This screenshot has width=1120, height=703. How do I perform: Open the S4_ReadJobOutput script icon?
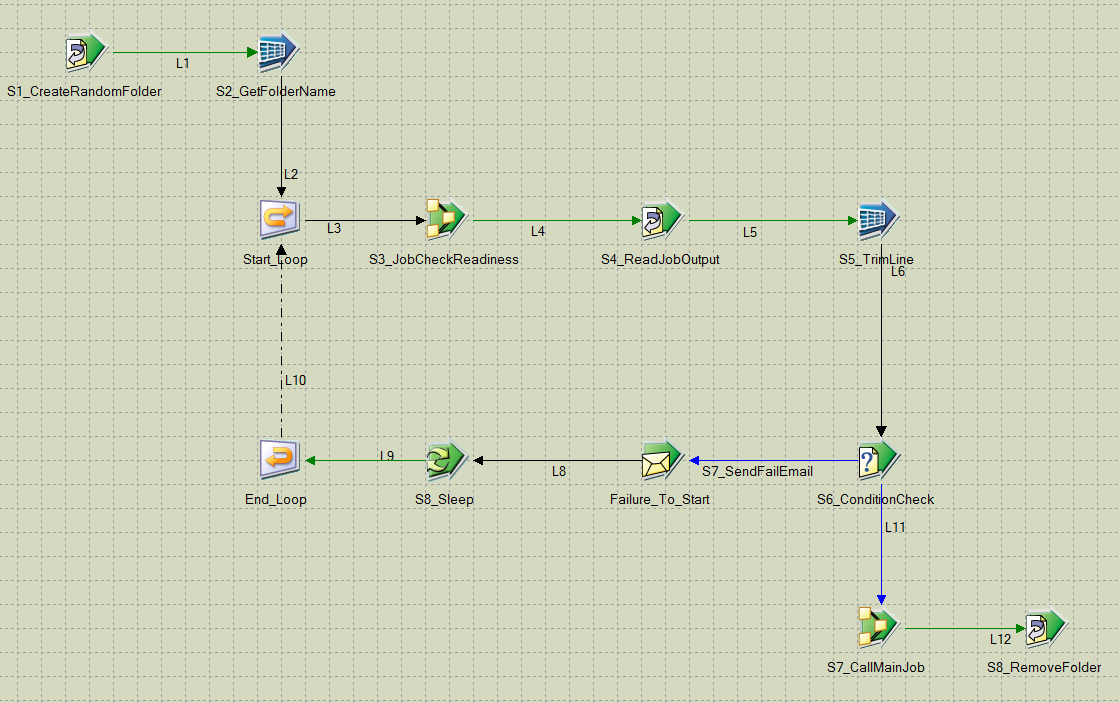[663, 218]
